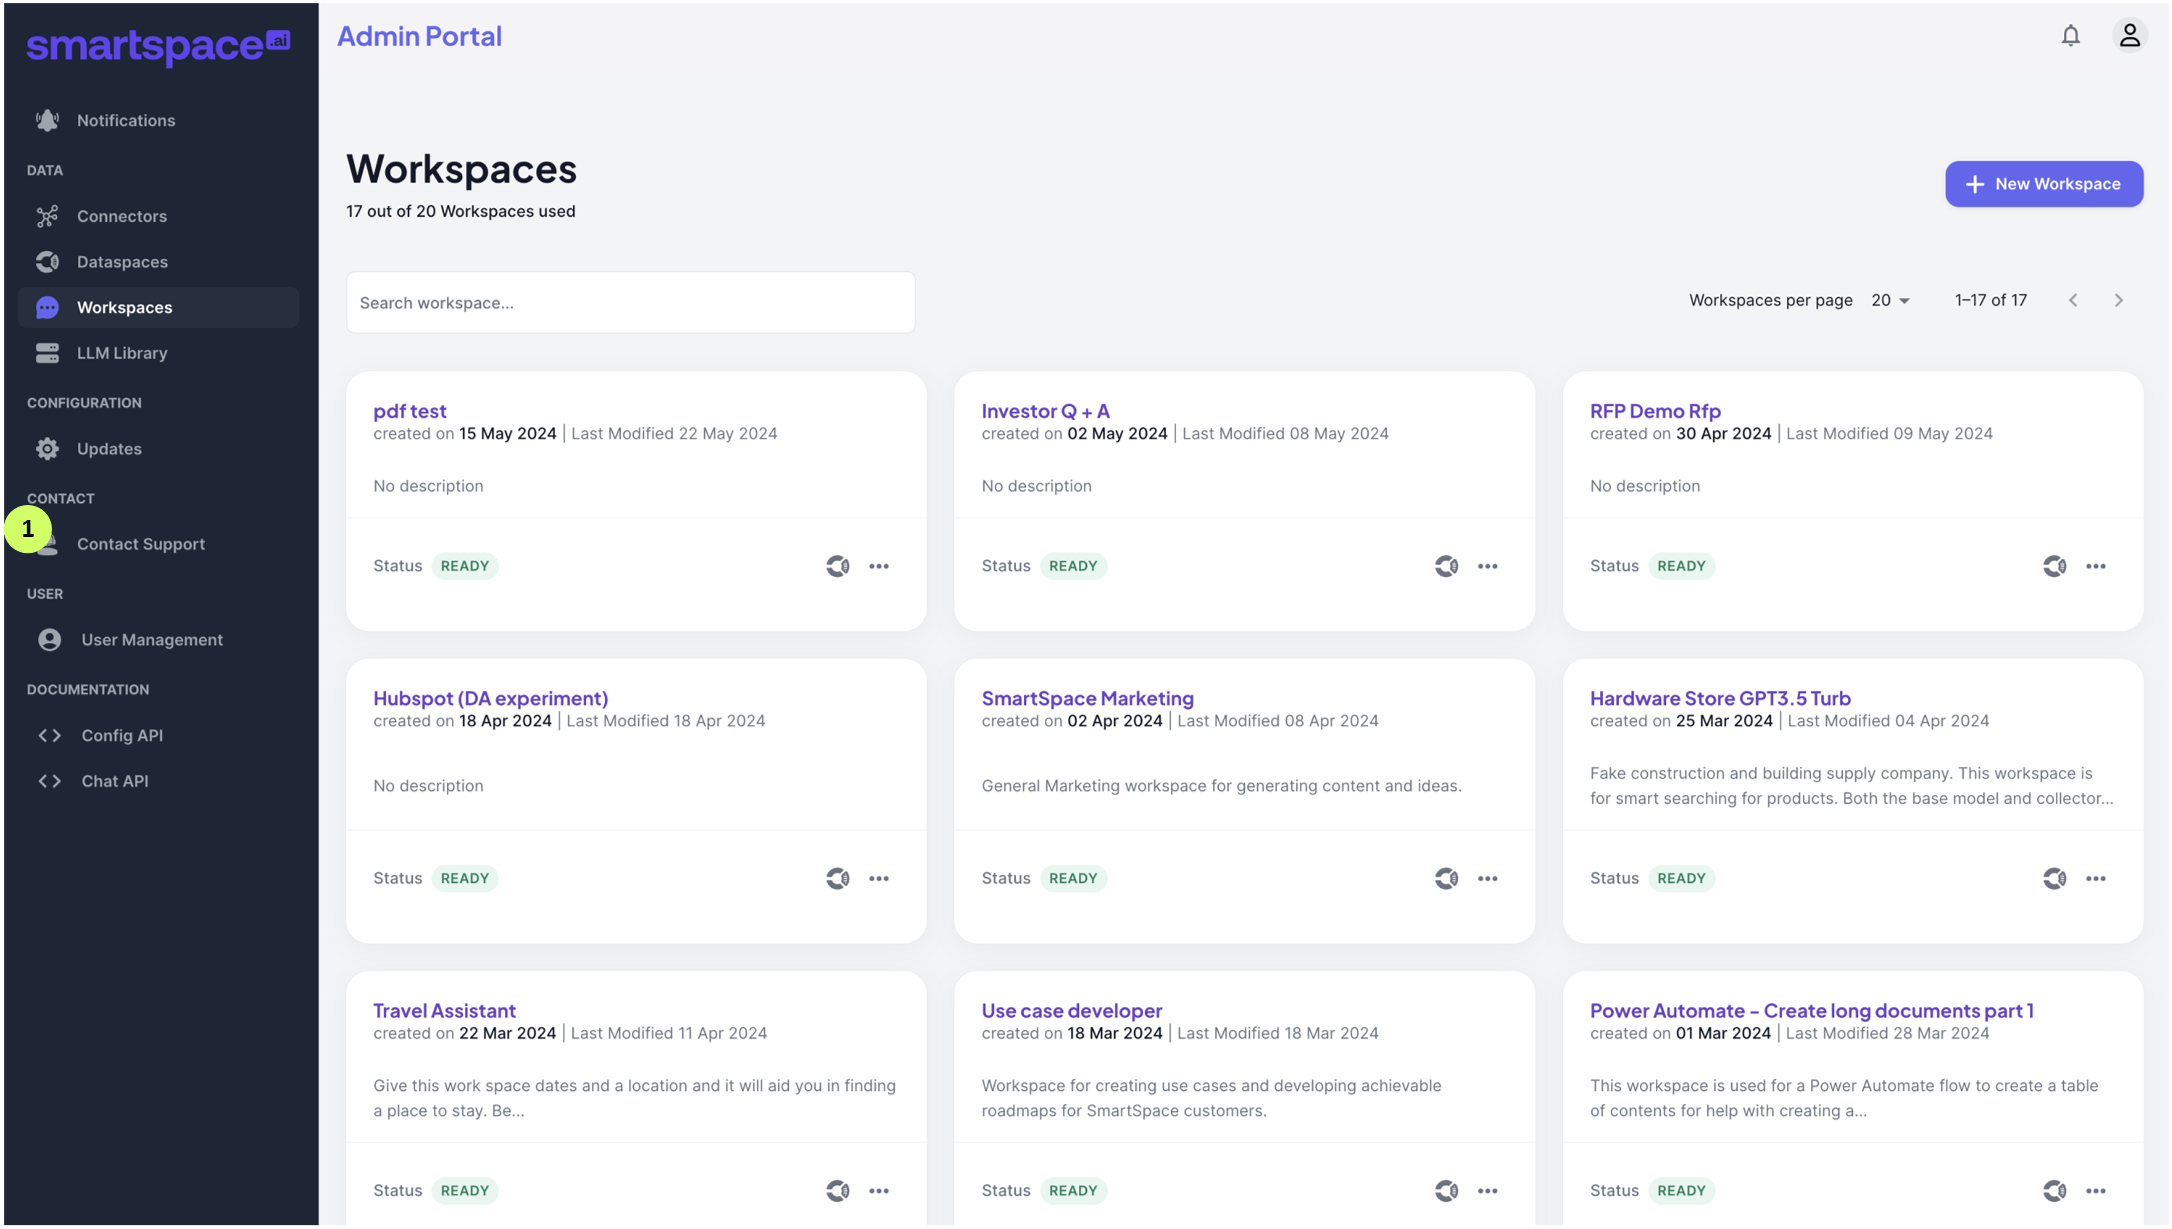Click the New Workspace button
The width and height of the screenshot is (2172, 1229).
[x=2043, y=184]
